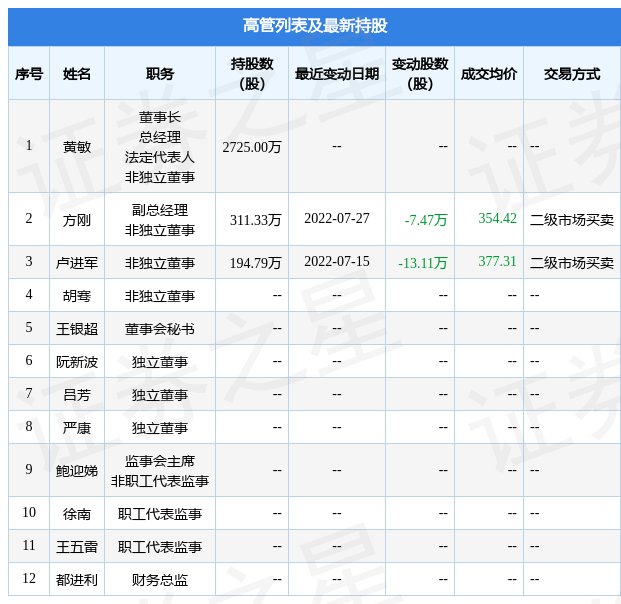621x604 pixels.
Task: Select the name 都进利
Action: (77, 580)
